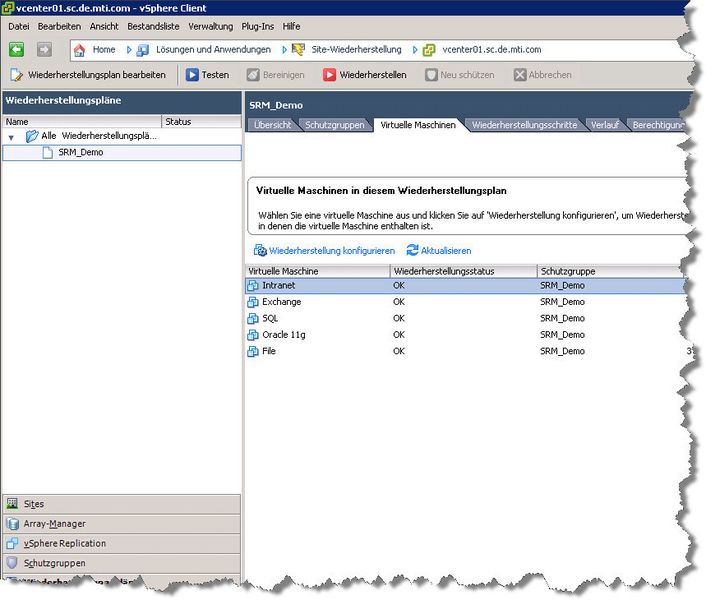Click the red Wiederherstellen play icon
This screenshot has height=600, width=706.
(329, 75)
